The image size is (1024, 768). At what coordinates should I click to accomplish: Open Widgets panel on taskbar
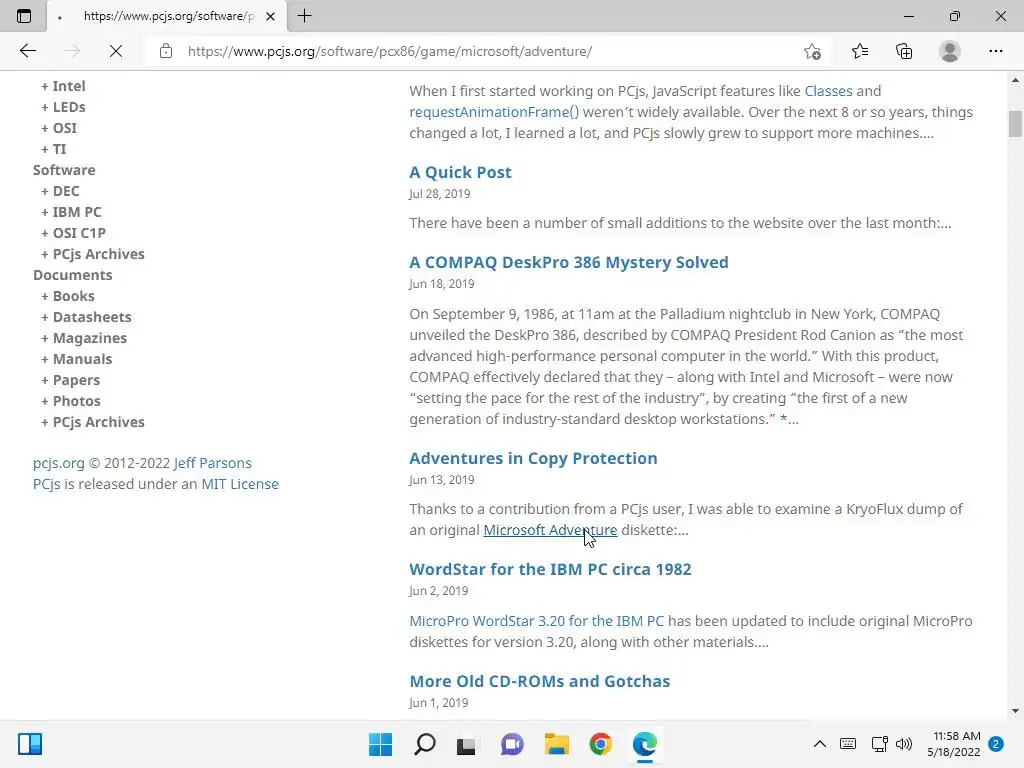[x=30, y=744]
